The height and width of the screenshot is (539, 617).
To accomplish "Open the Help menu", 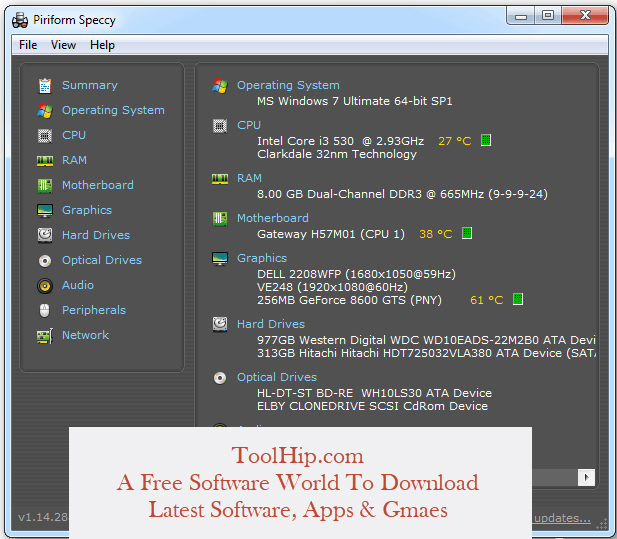I will (102, 45).
